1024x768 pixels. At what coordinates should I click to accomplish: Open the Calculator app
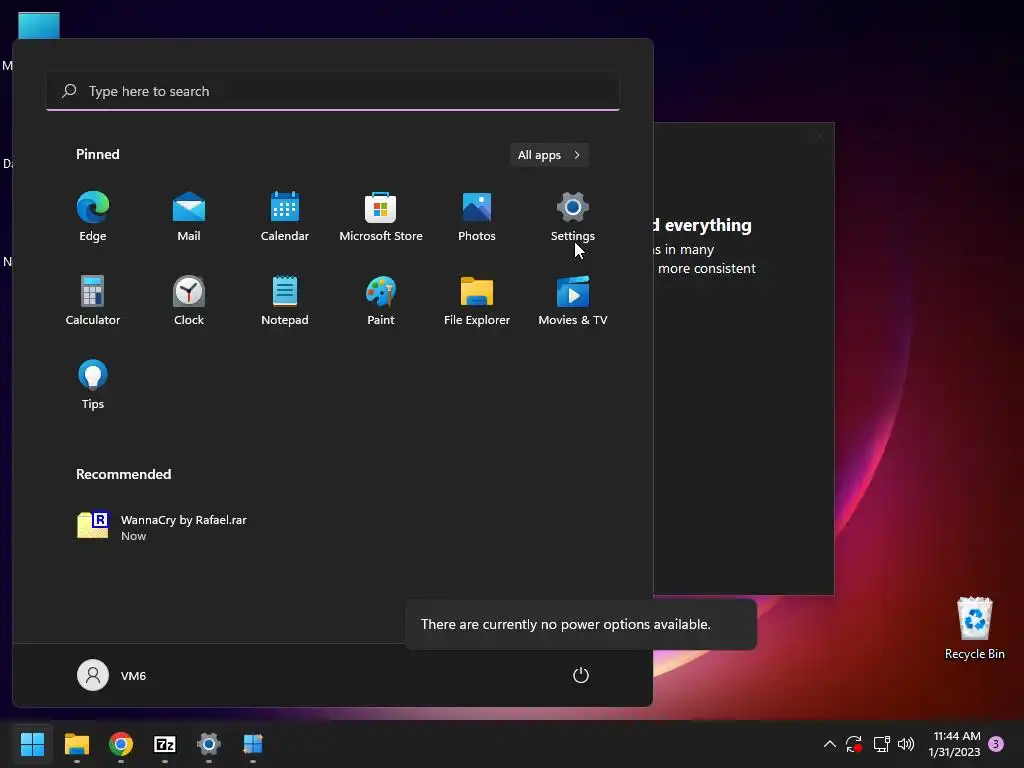coord(93,300)
